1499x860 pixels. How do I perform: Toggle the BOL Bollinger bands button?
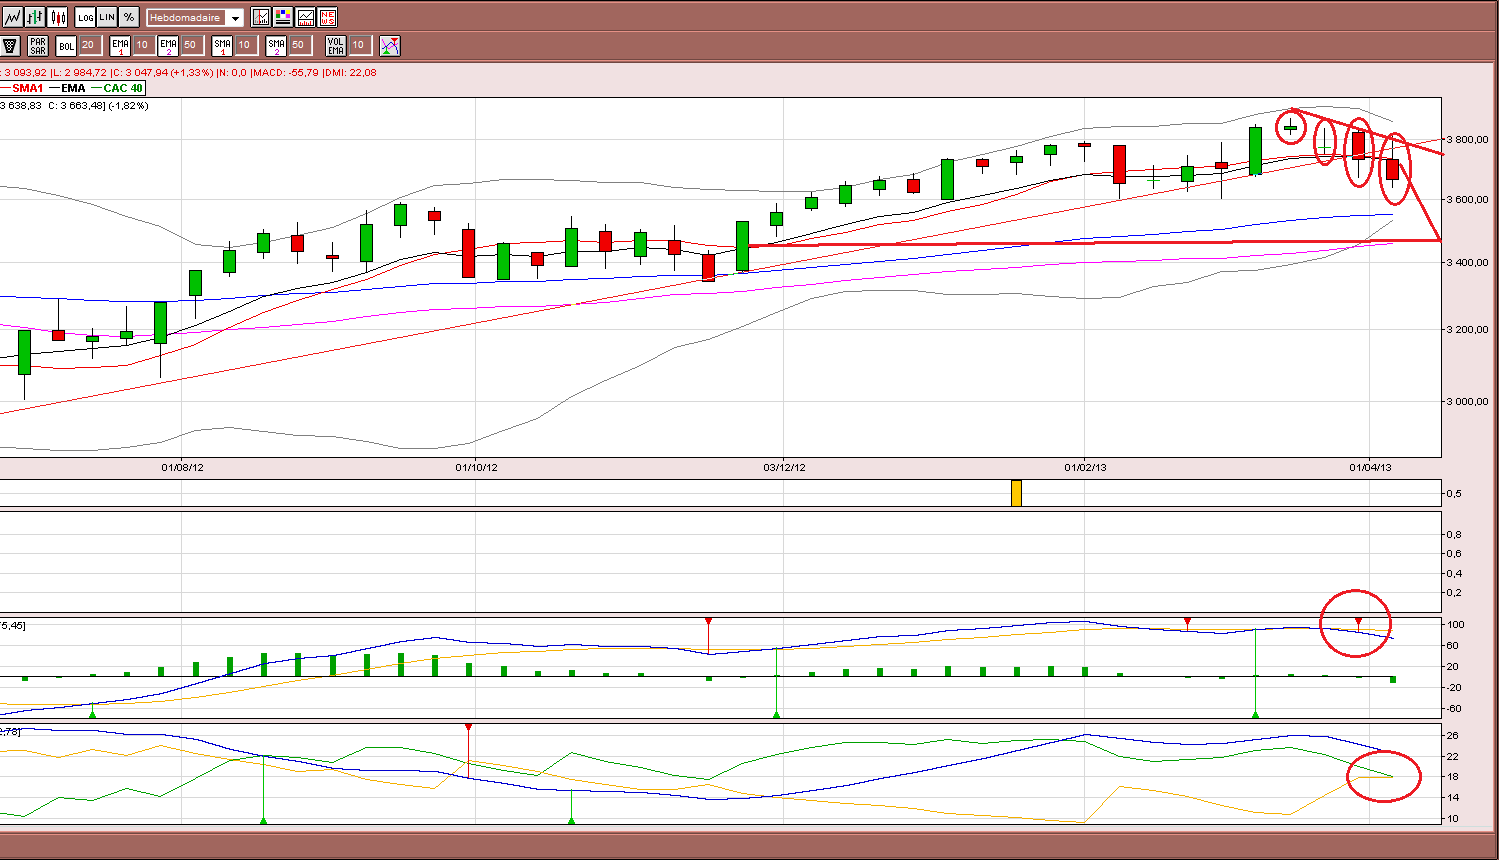66,45
